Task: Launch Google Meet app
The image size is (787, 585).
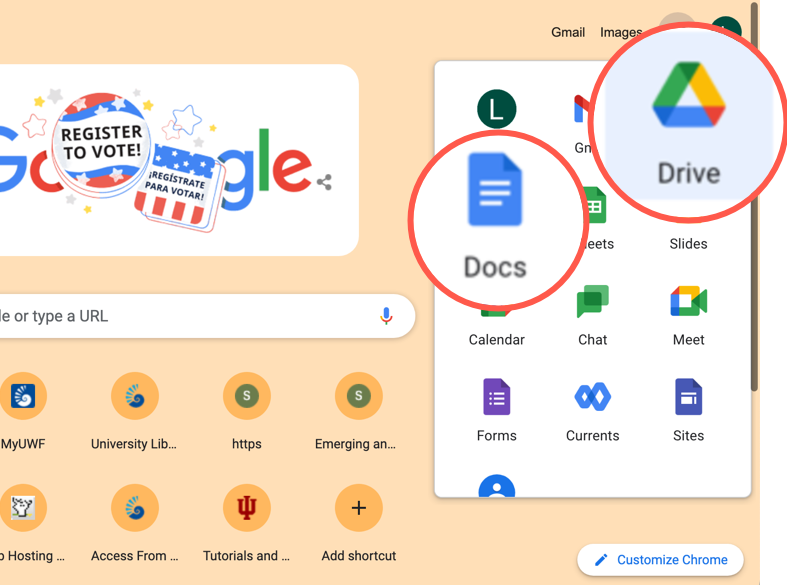Action: pos(689,316)
